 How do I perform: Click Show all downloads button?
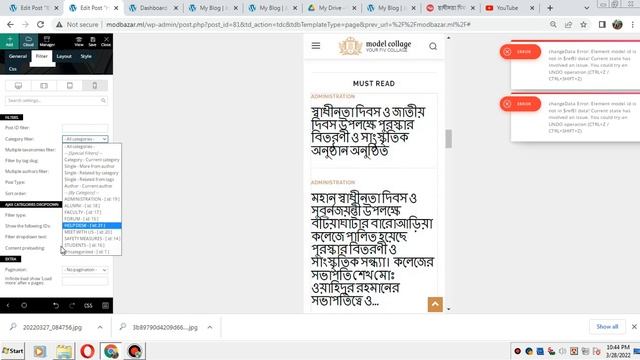[x=607, y=327]
